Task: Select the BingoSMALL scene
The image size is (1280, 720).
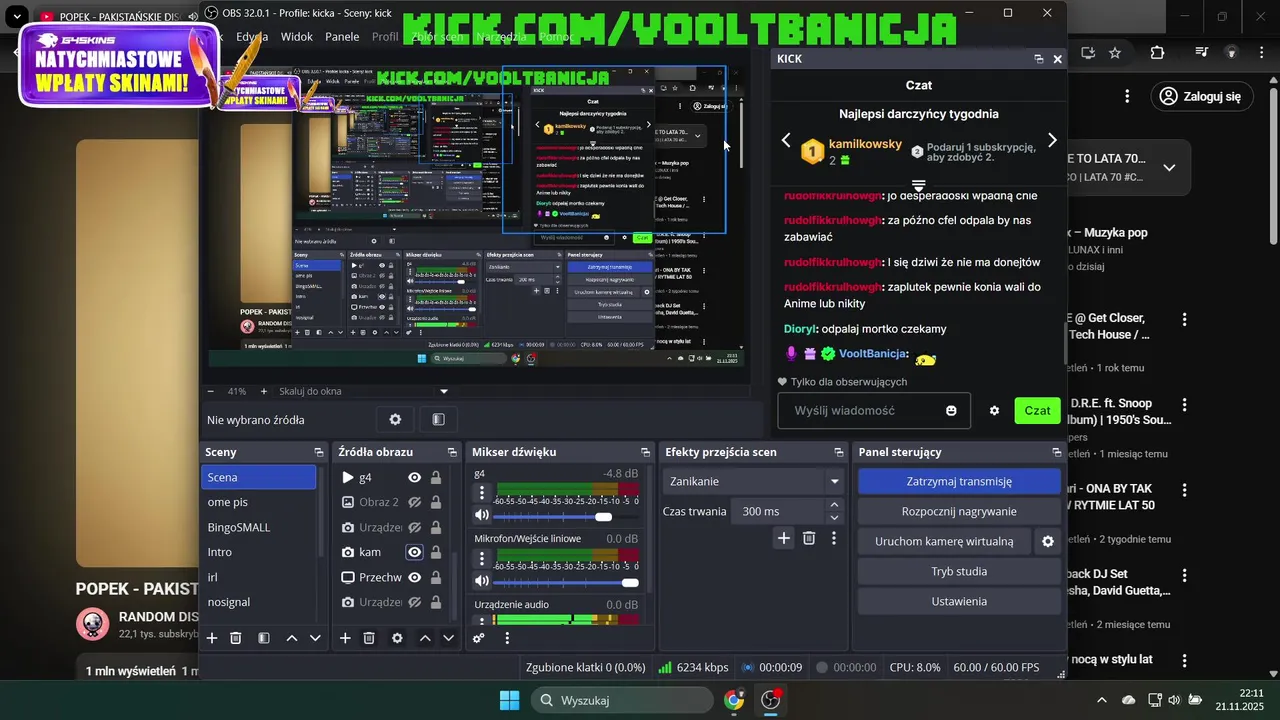Action: point(258,527)
